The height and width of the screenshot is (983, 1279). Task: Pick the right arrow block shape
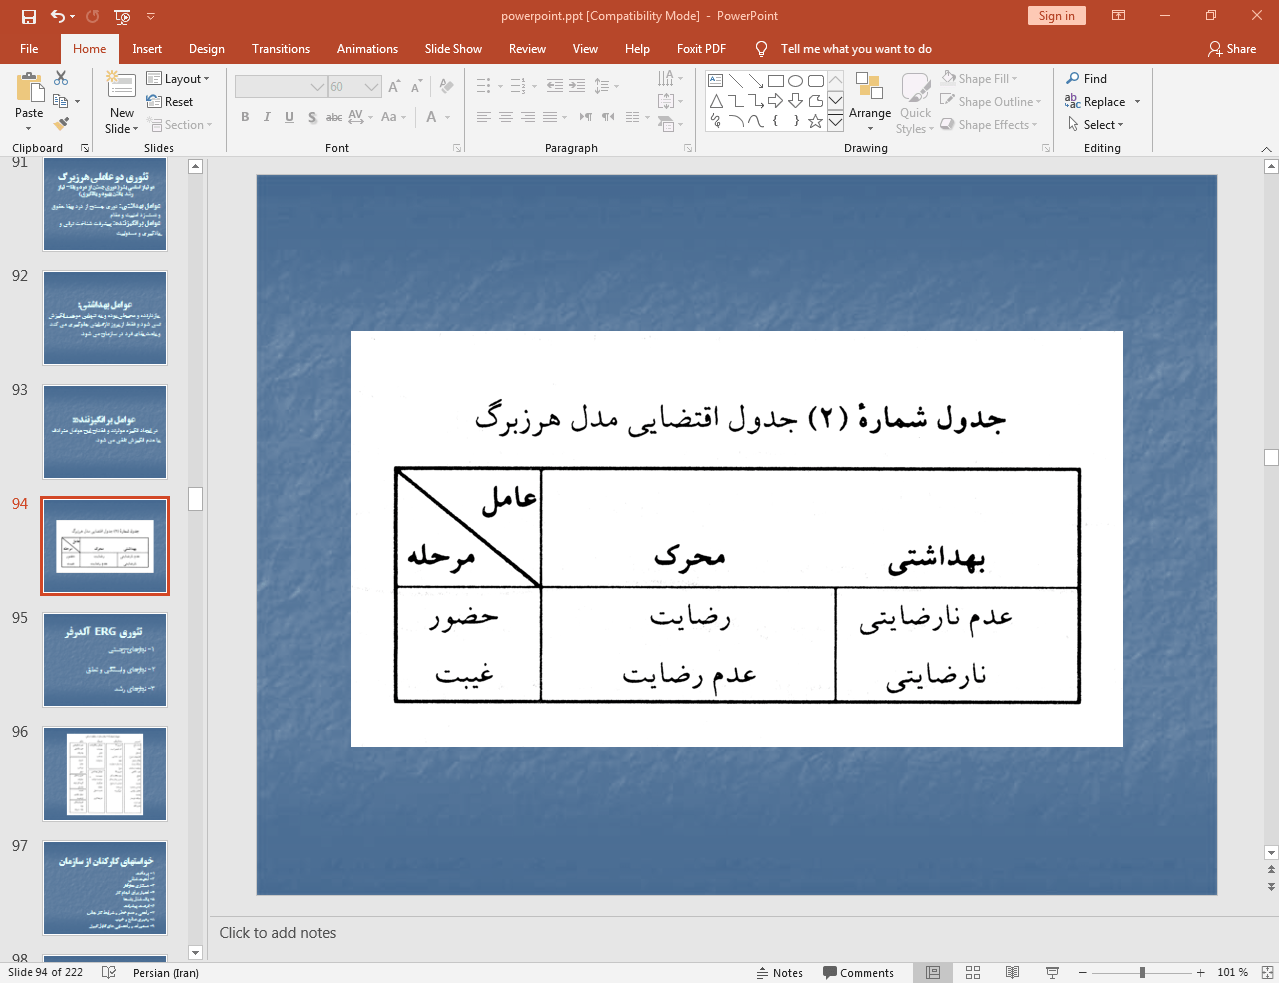(x=776, y=101)
